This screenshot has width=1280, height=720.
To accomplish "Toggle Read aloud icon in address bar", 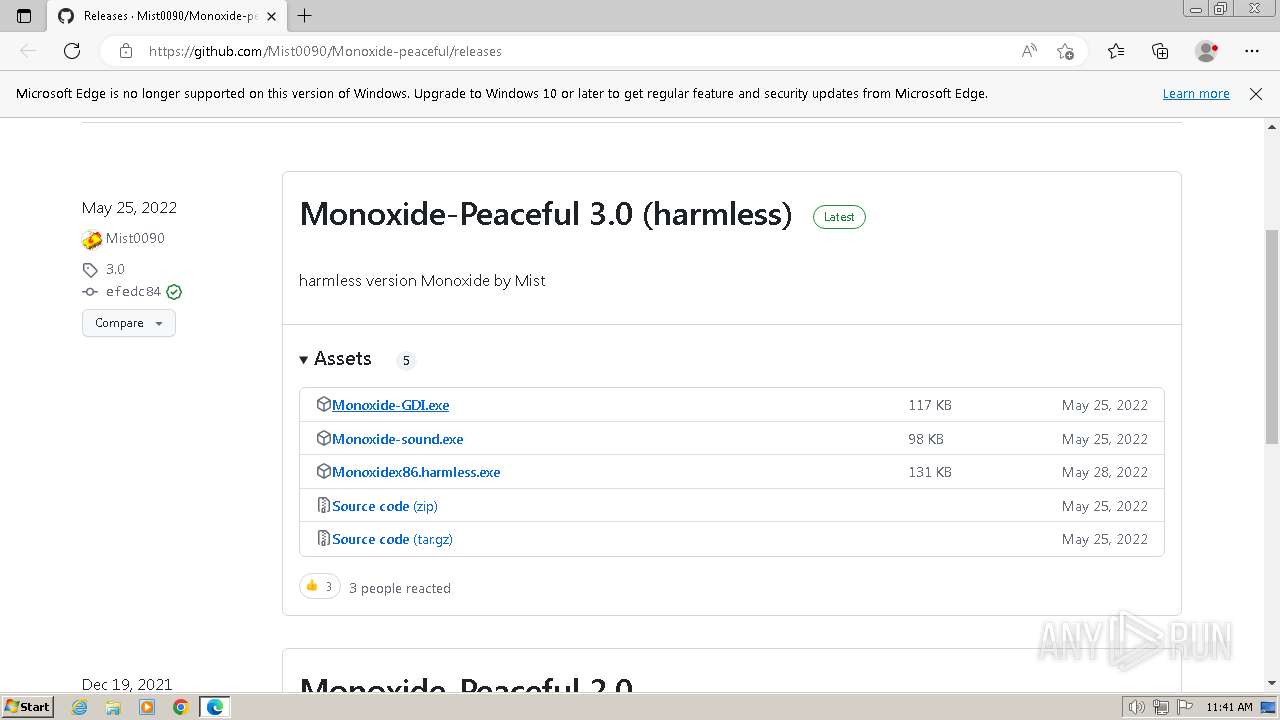I will [x=1029, y=51].
